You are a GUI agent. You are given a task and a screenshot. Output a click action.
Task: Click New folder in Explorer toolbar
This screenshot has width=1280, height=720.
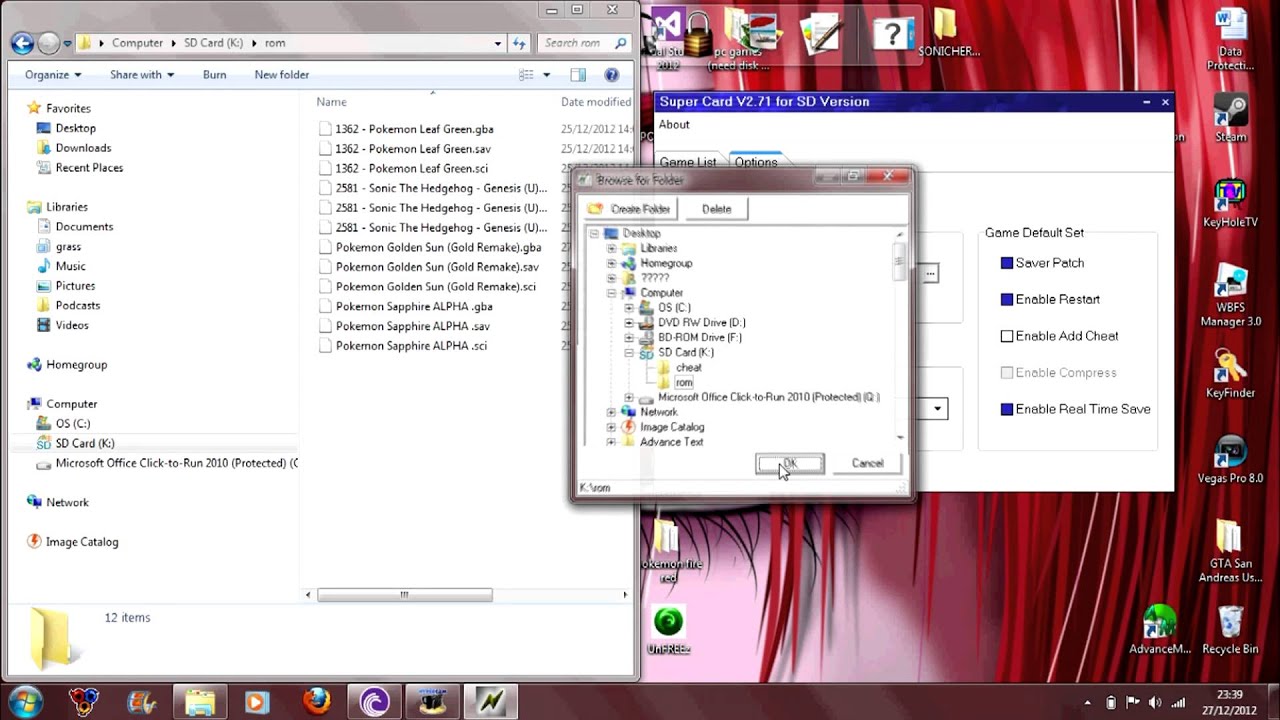click(282, 75)
